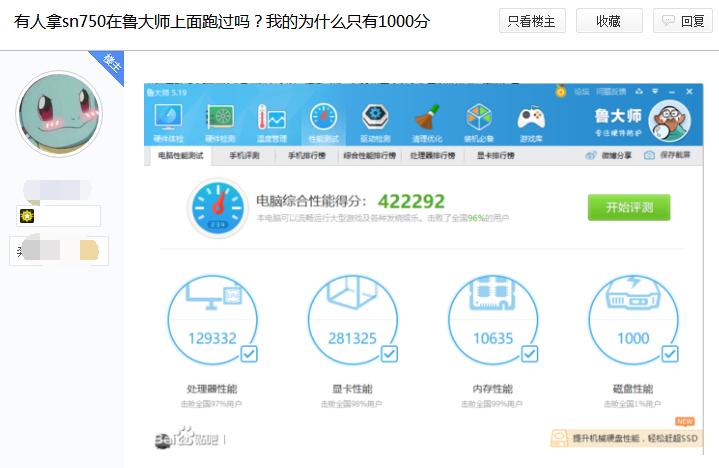
Task: Switch to the 手机排行榜 tab
Action: pos(307,156)
